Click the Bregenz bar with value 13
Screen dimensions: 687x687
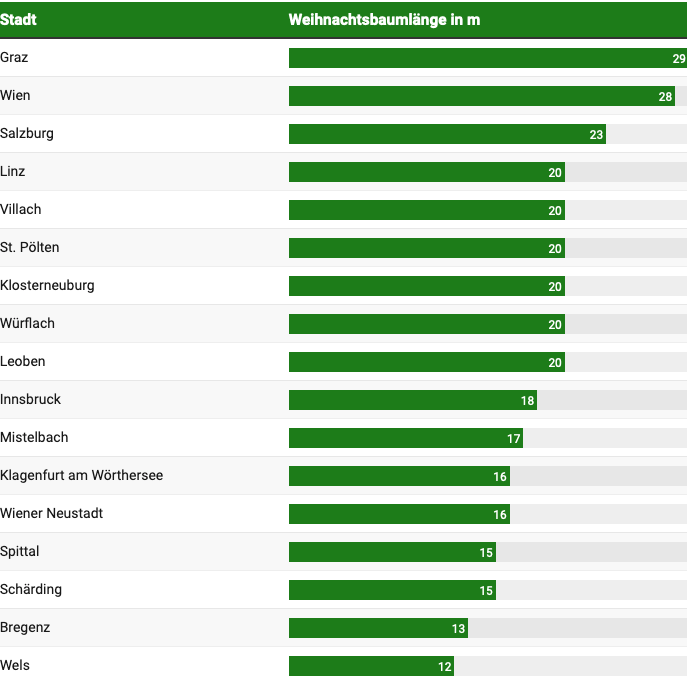[378, 628]
